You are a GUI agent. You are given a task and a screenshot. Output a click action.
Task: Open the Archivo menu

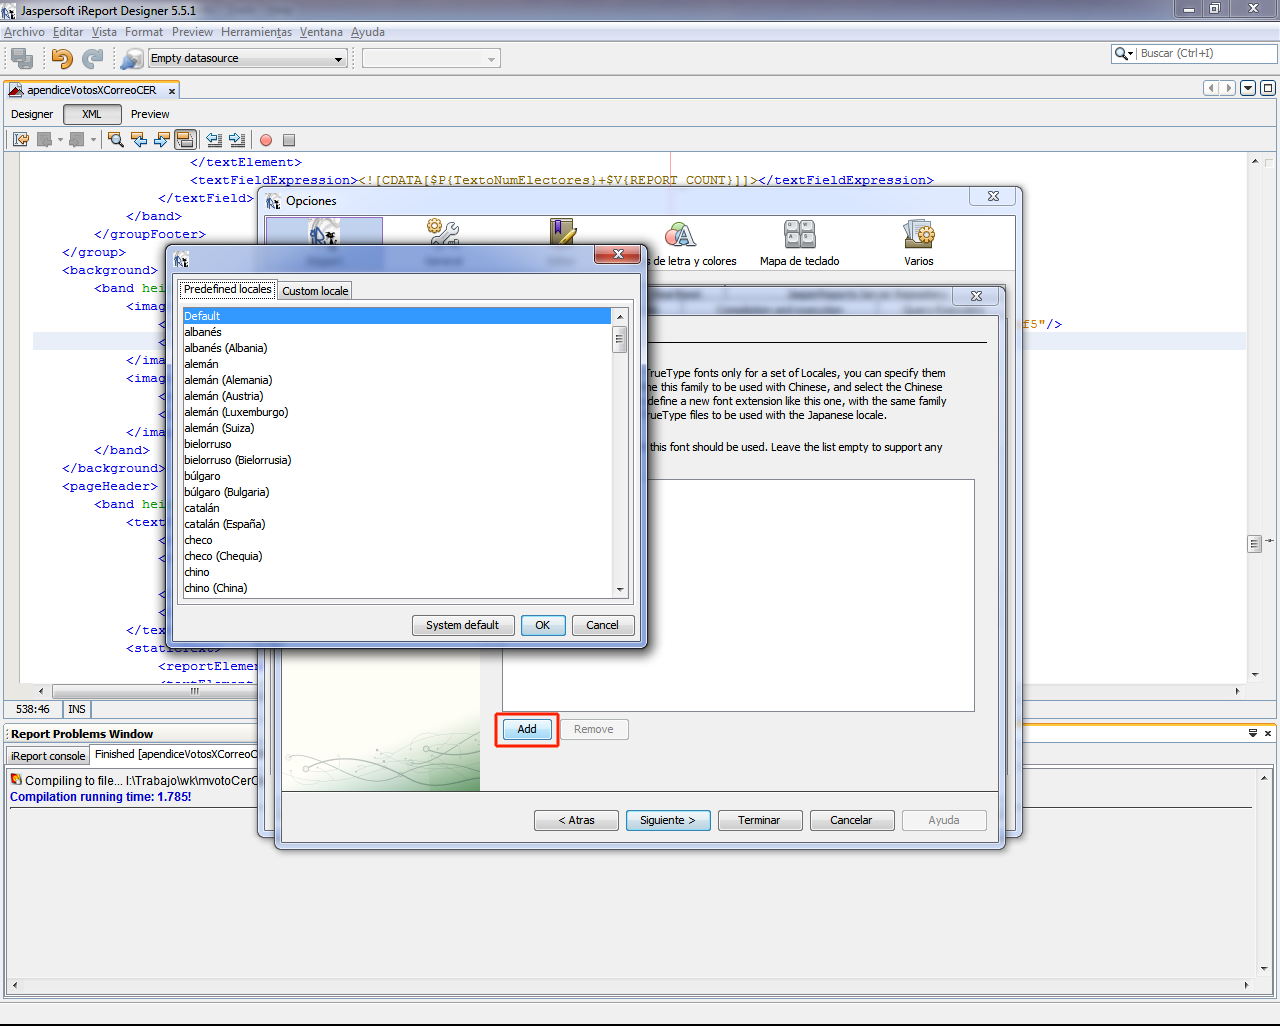[24, 32]
